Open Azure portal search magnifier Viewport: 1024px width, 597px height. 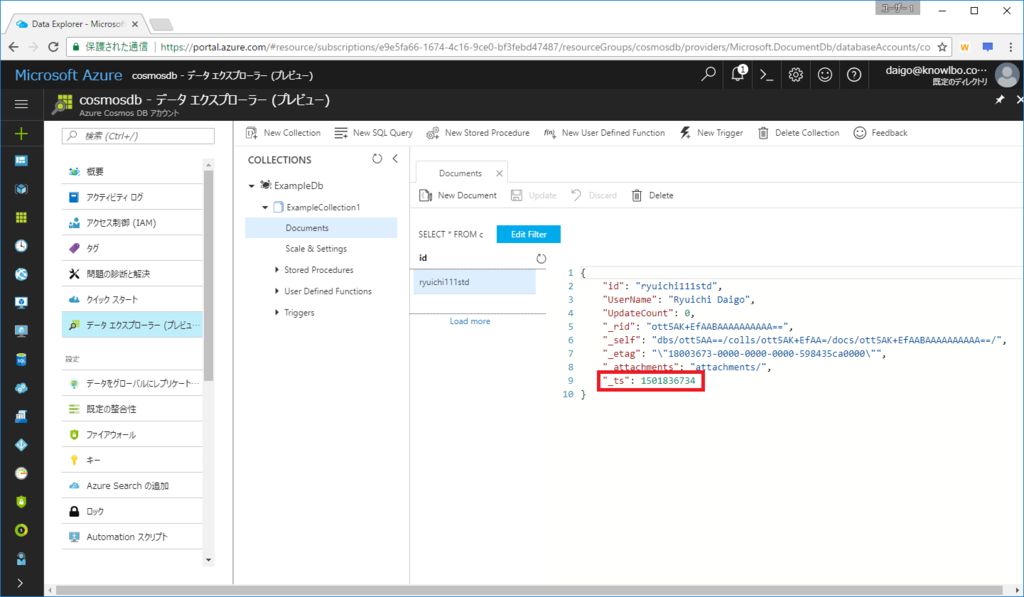708,74
